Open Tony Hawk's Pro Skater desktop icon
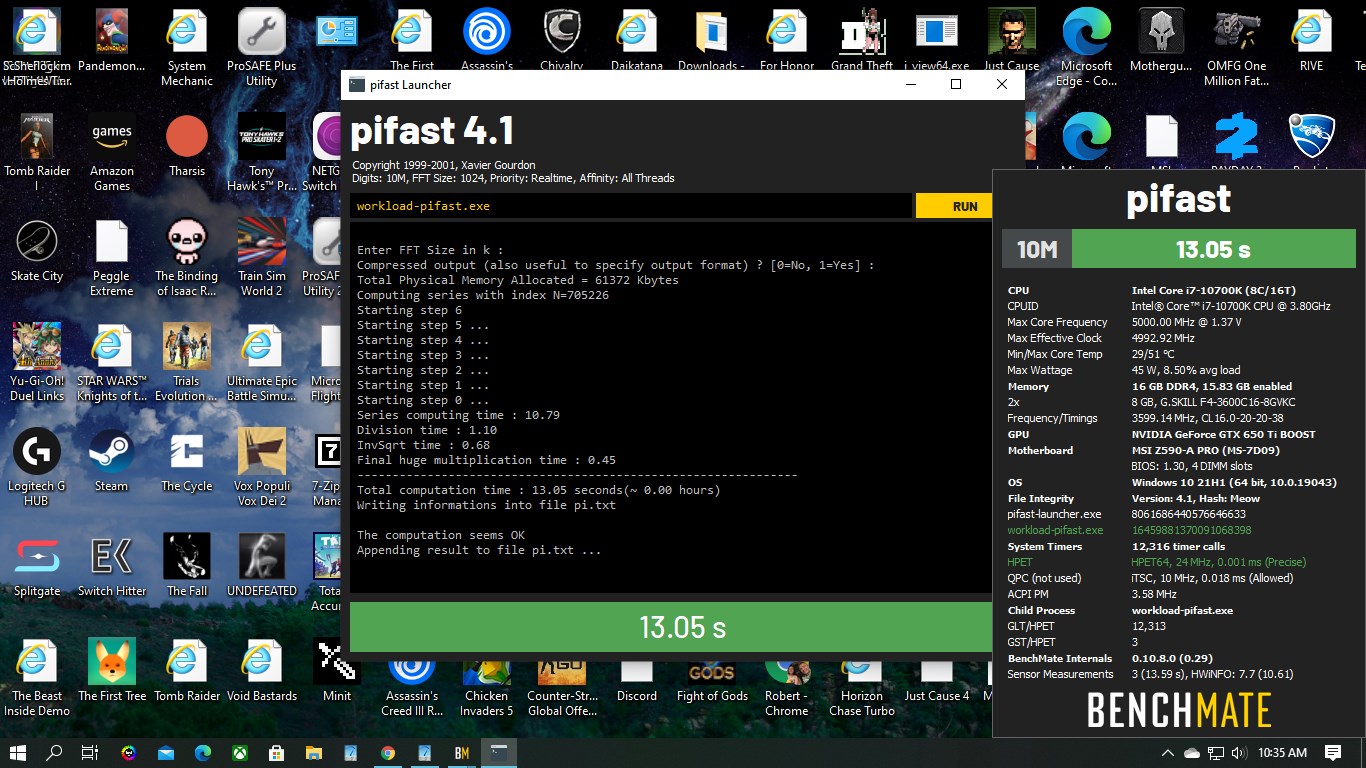1366x768 pixels. click(x=262, y=152)
